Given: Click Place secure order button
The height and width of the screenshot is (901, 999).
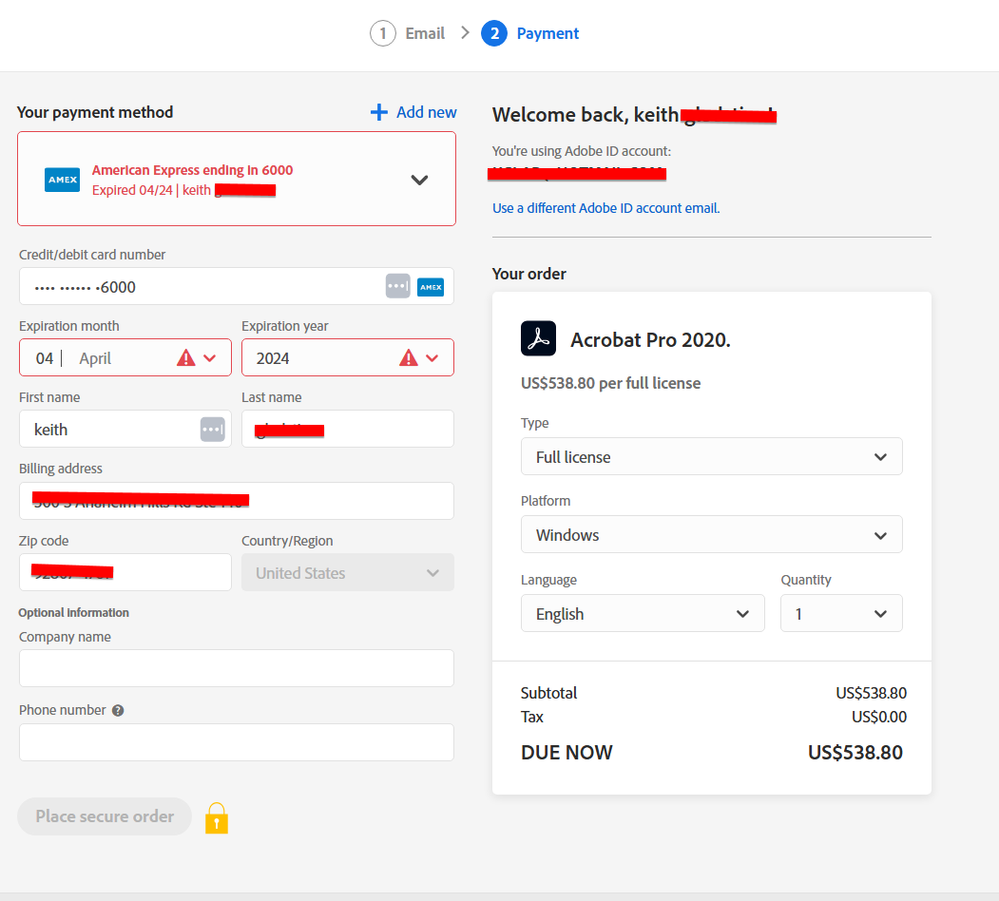Looking at the screenshot, I should coord(104,816).
